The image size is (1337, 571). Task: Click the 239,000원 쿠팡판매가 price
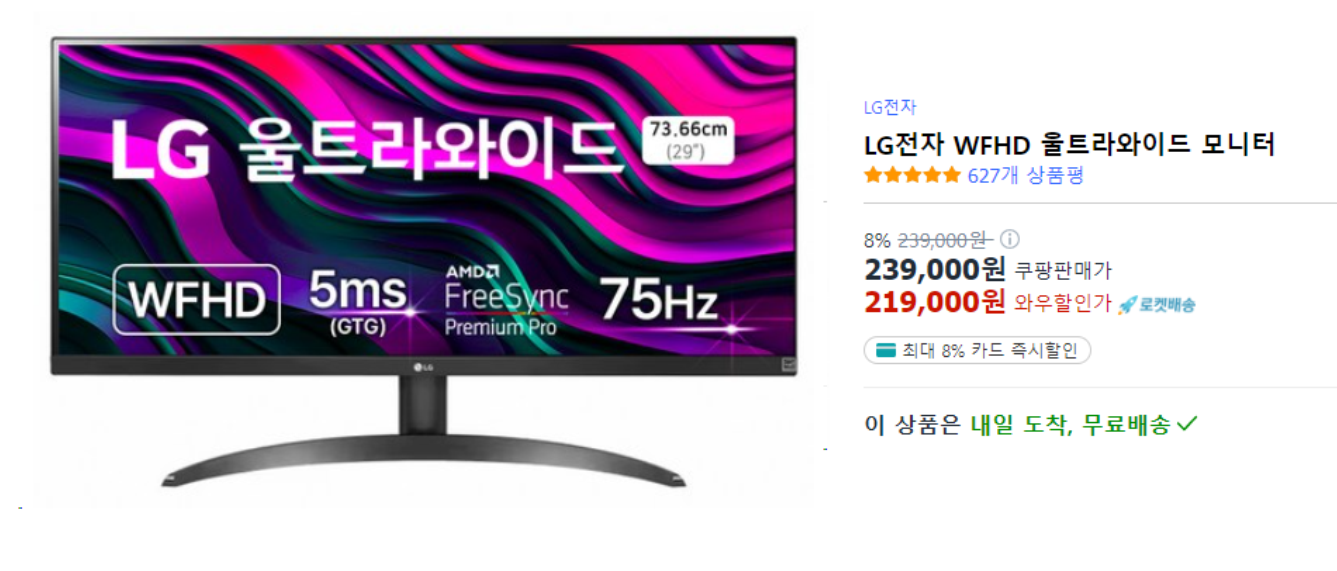pos(988,269)
